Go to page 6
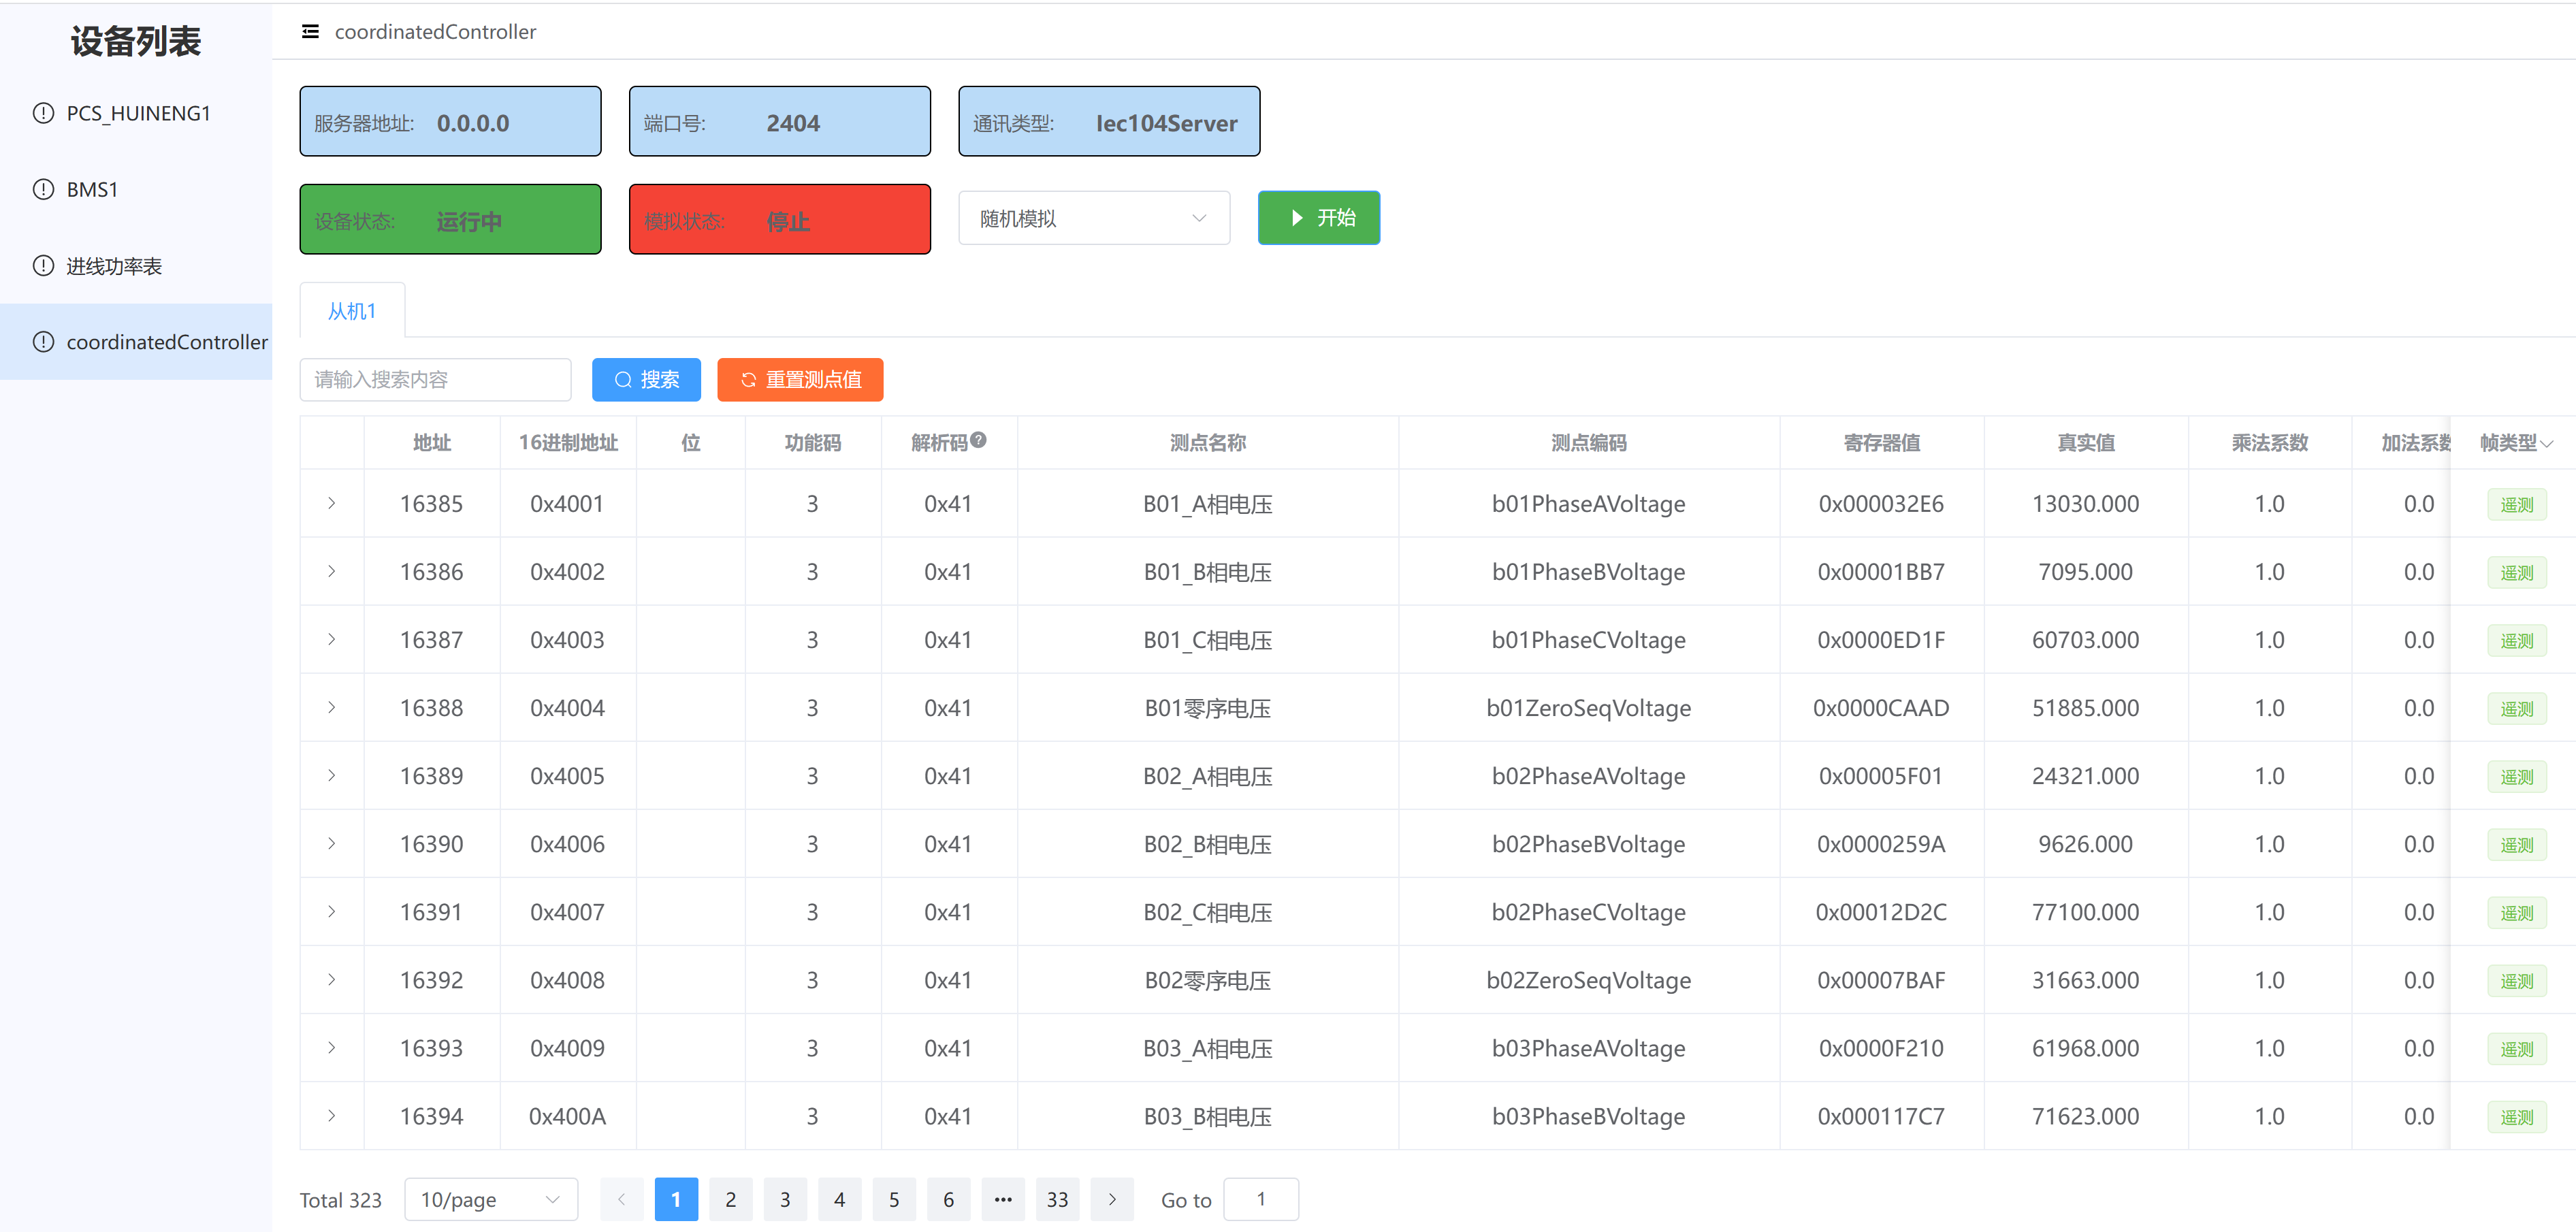This screenshot has width=2576, height=1232. click(949, 1199)
